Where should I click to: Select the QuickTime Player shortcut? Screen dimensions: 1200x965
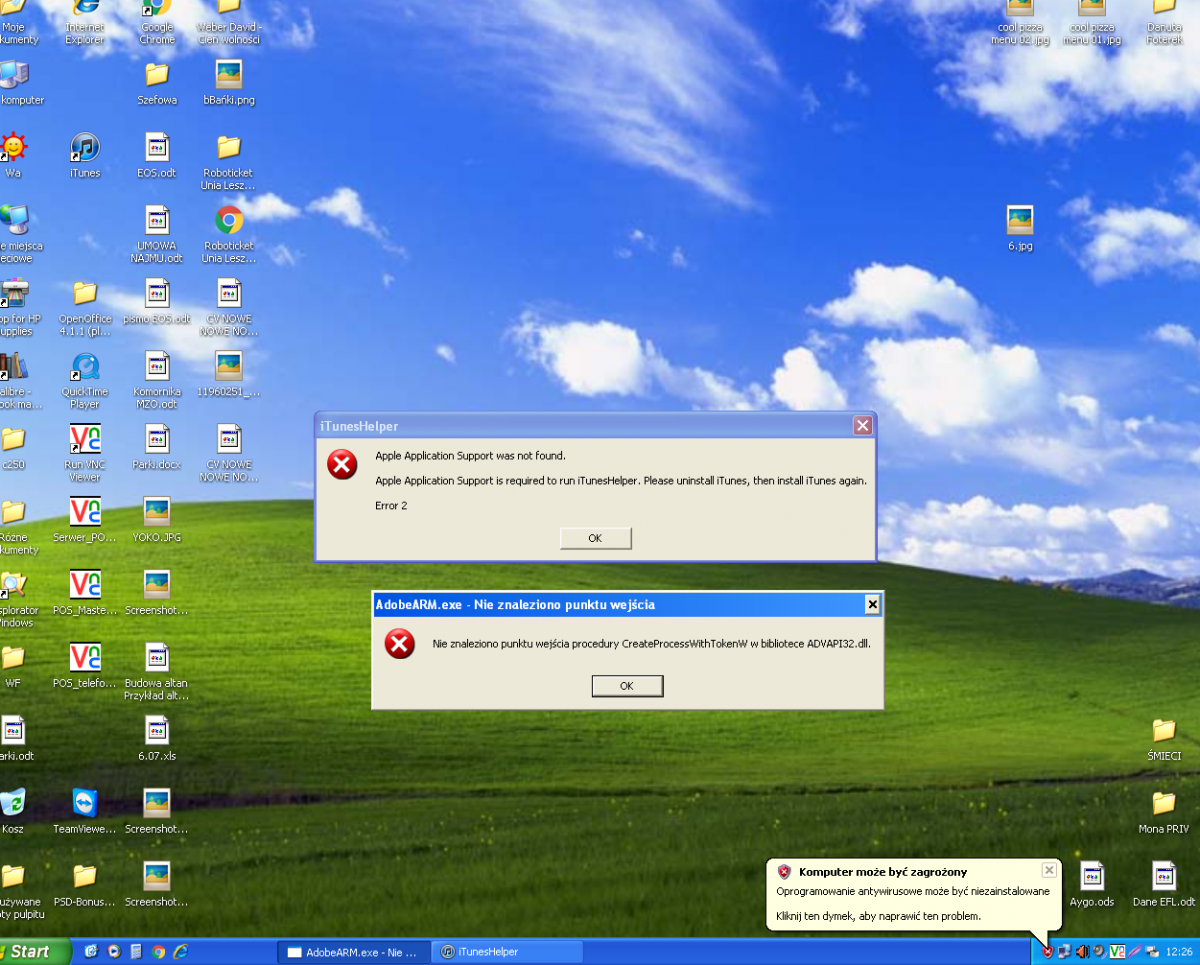pyautogui.click(x=85, y=381)
